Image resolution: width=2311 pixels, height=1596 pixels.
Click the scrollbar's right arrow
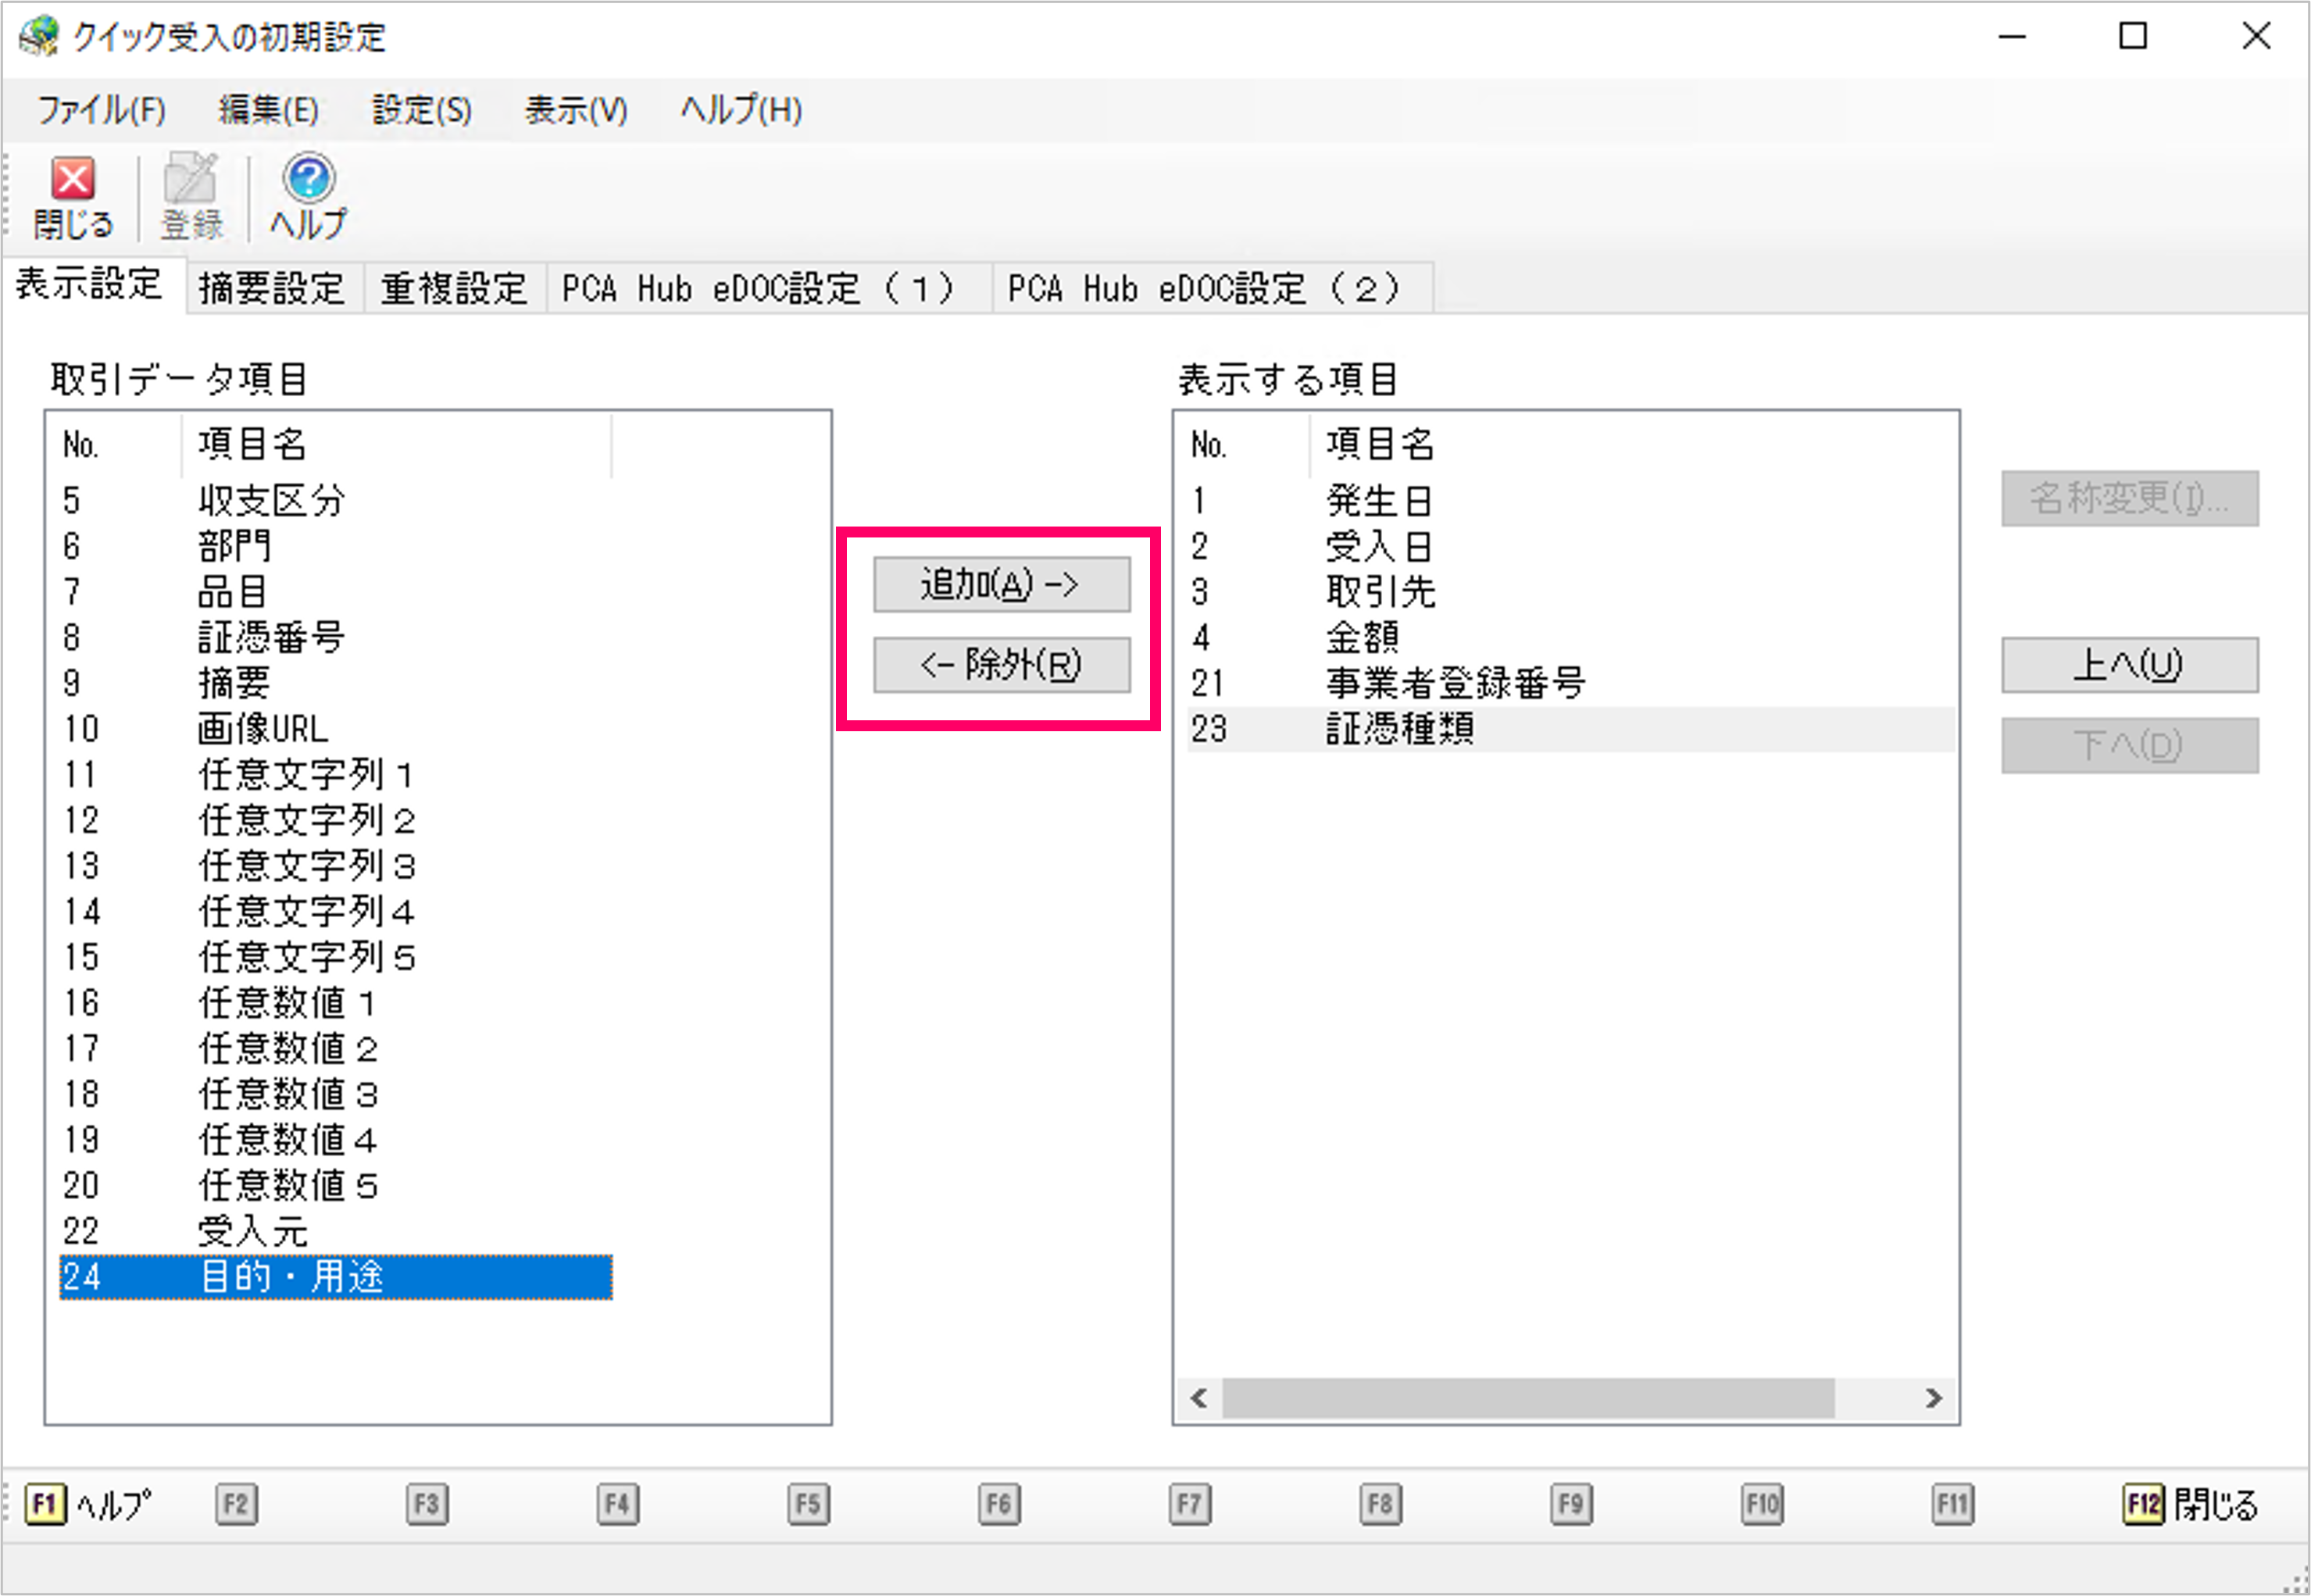point(1933,1398)
